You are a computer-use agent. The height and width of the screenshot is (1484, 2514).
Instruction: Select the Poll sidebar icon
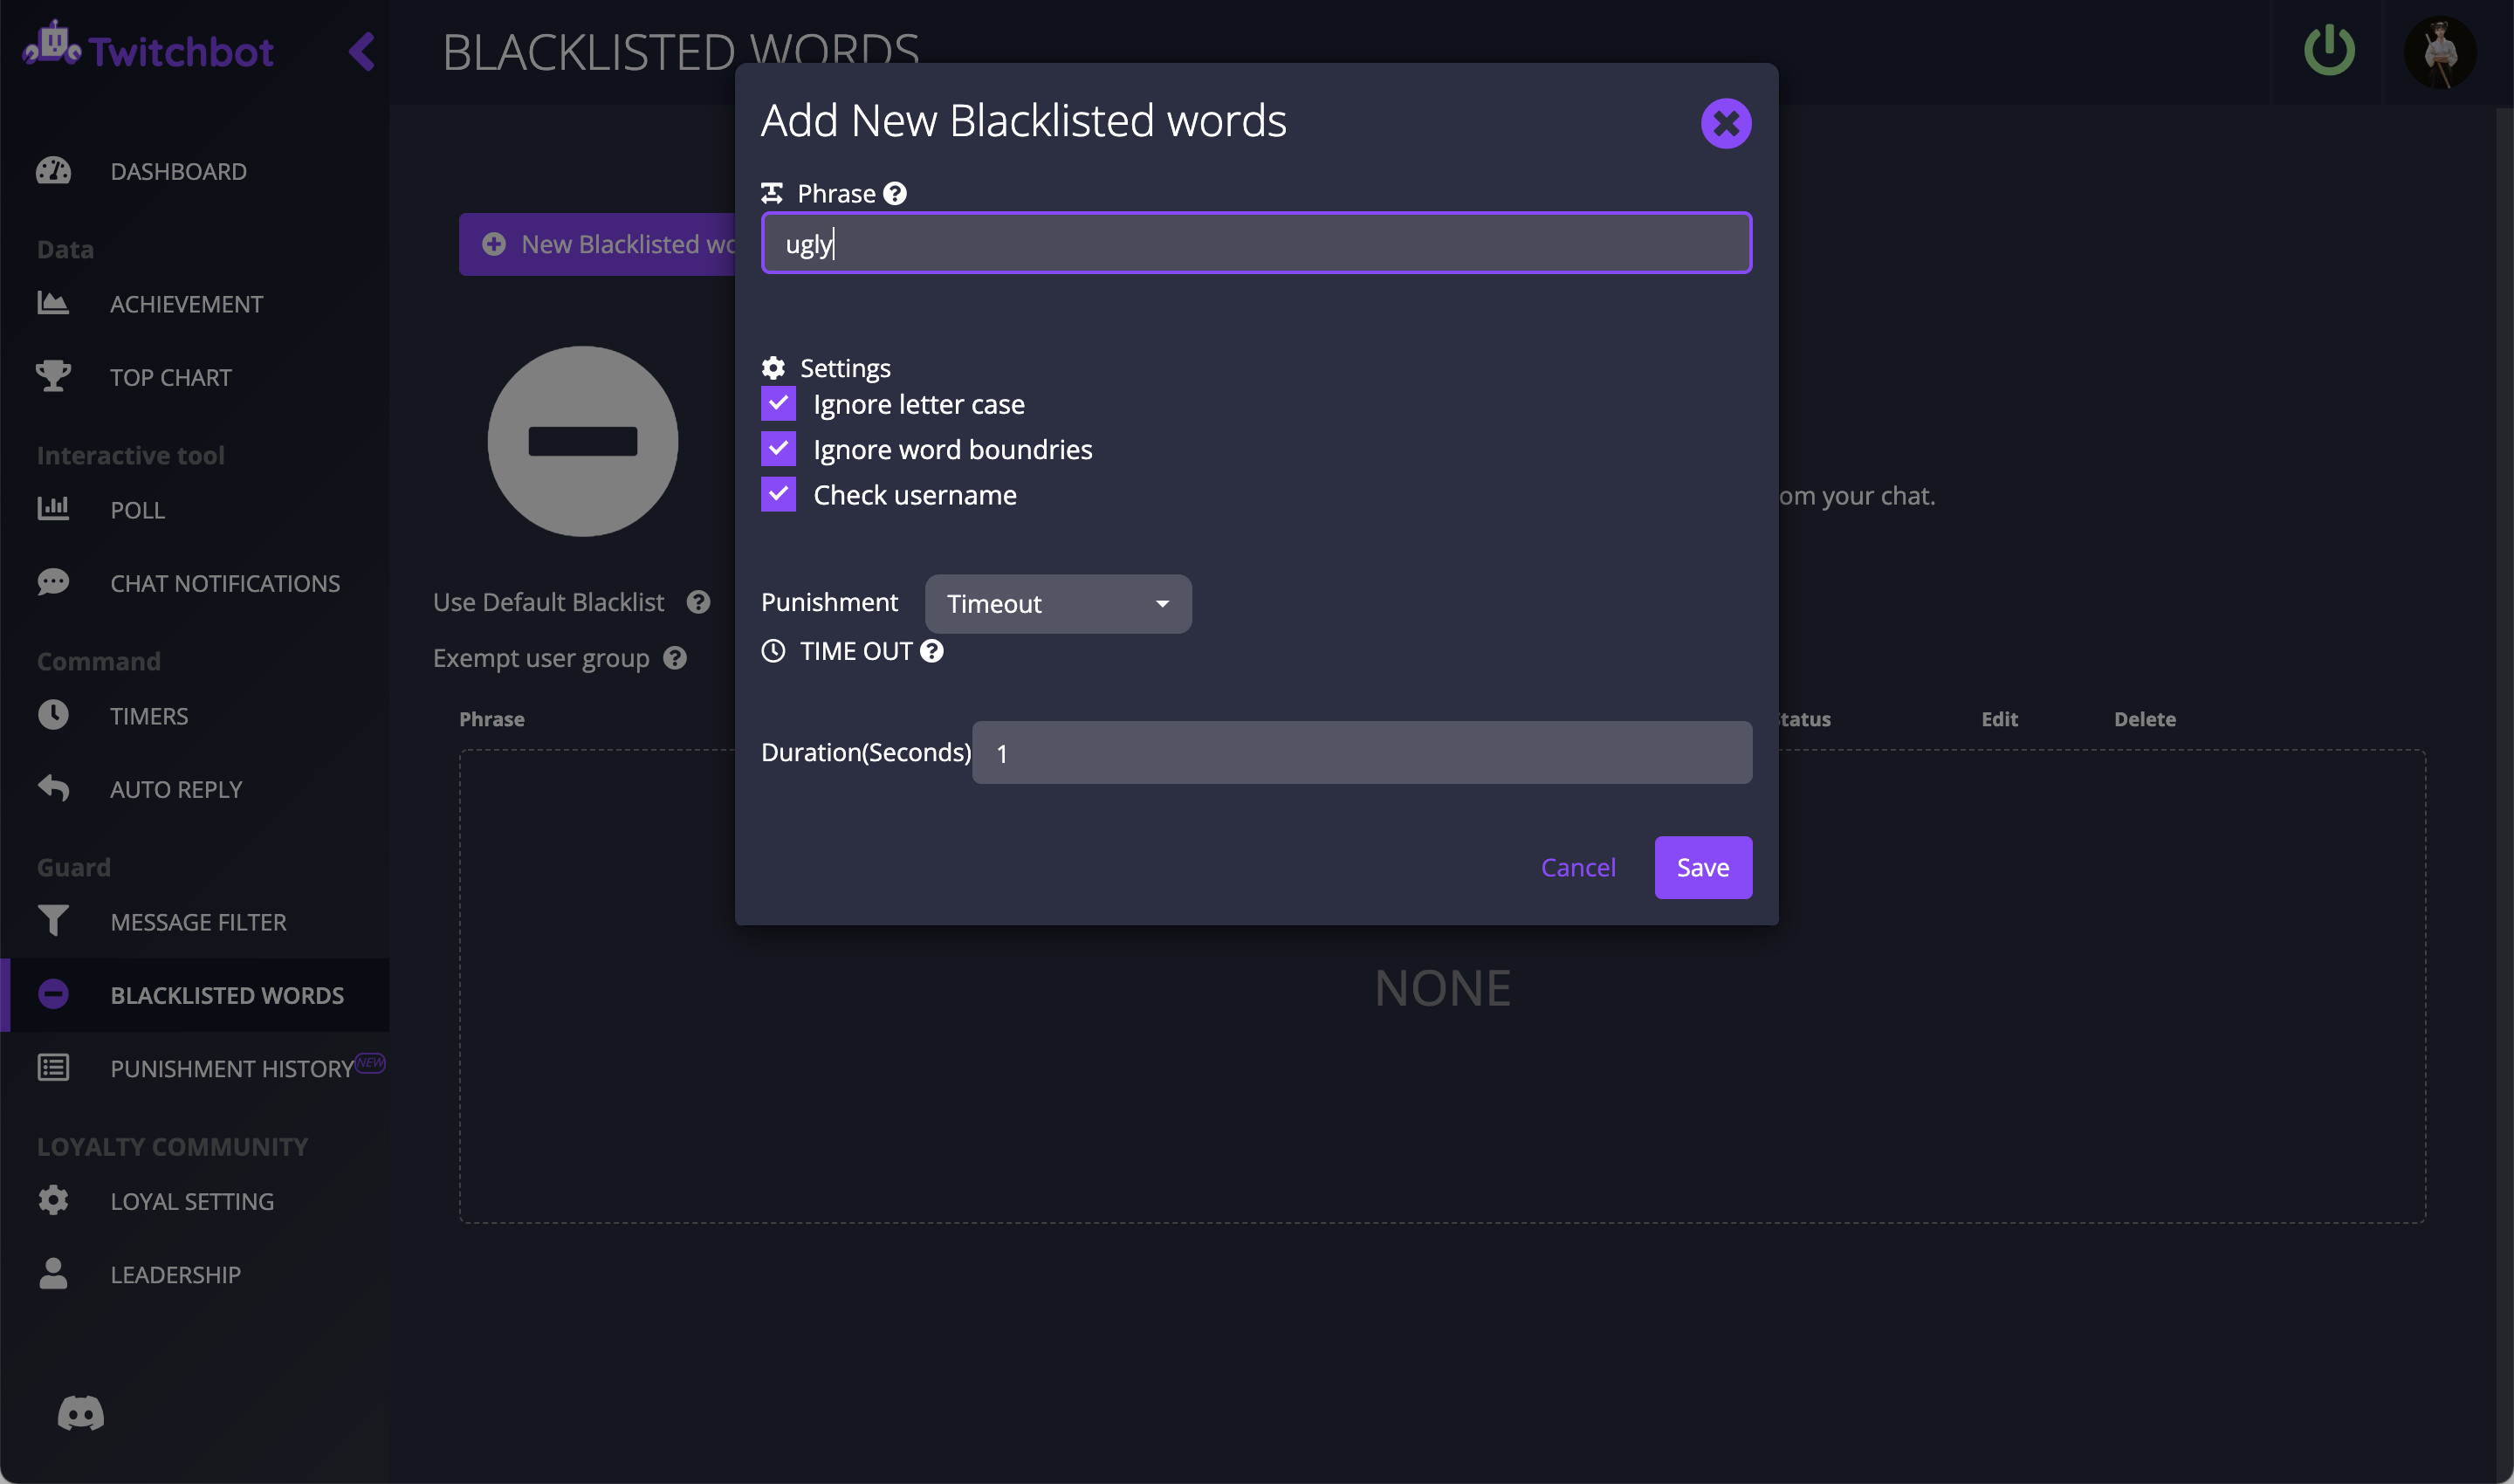coord(53,509)
